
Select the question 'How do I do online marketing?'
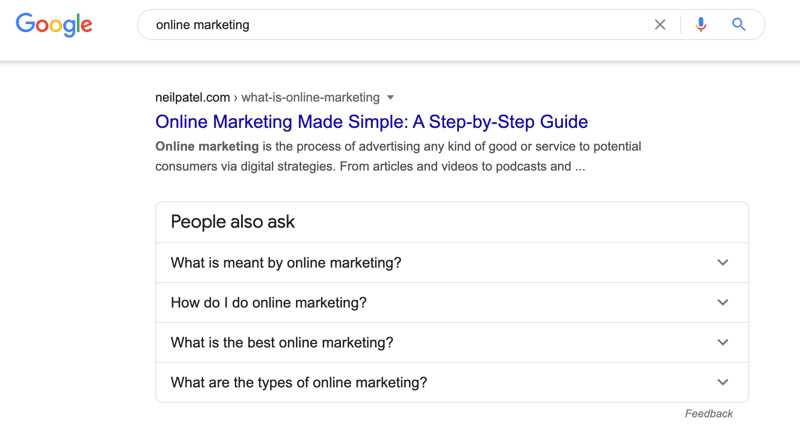[268, 303]
